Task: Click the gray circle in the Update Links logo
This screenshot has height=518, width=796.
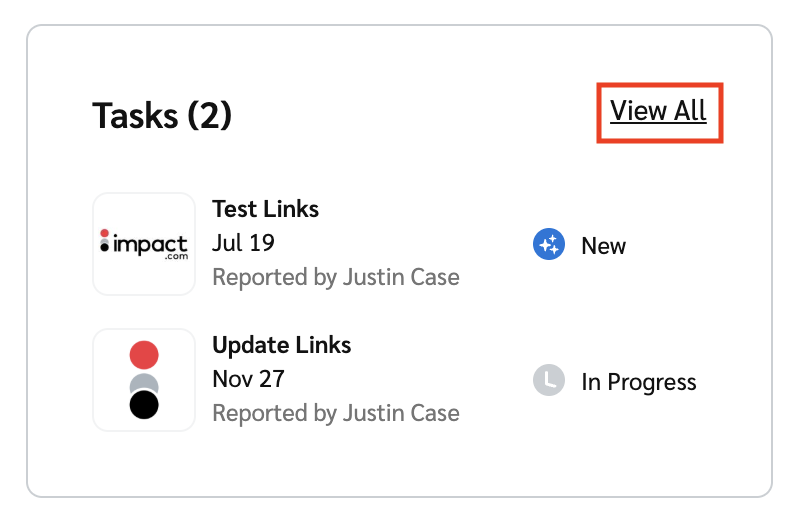Action: tap(144, 382)
